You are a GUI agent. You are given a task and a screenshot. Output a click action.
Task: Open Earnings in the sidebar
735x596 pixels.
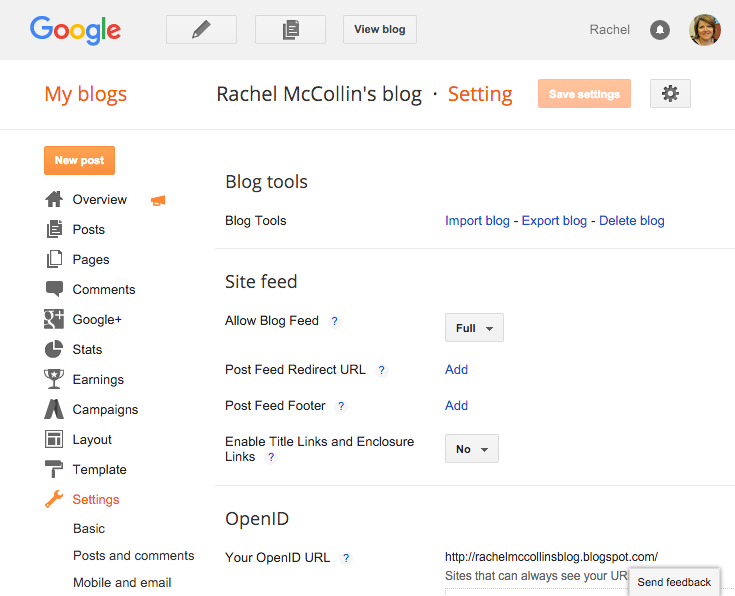98,380
